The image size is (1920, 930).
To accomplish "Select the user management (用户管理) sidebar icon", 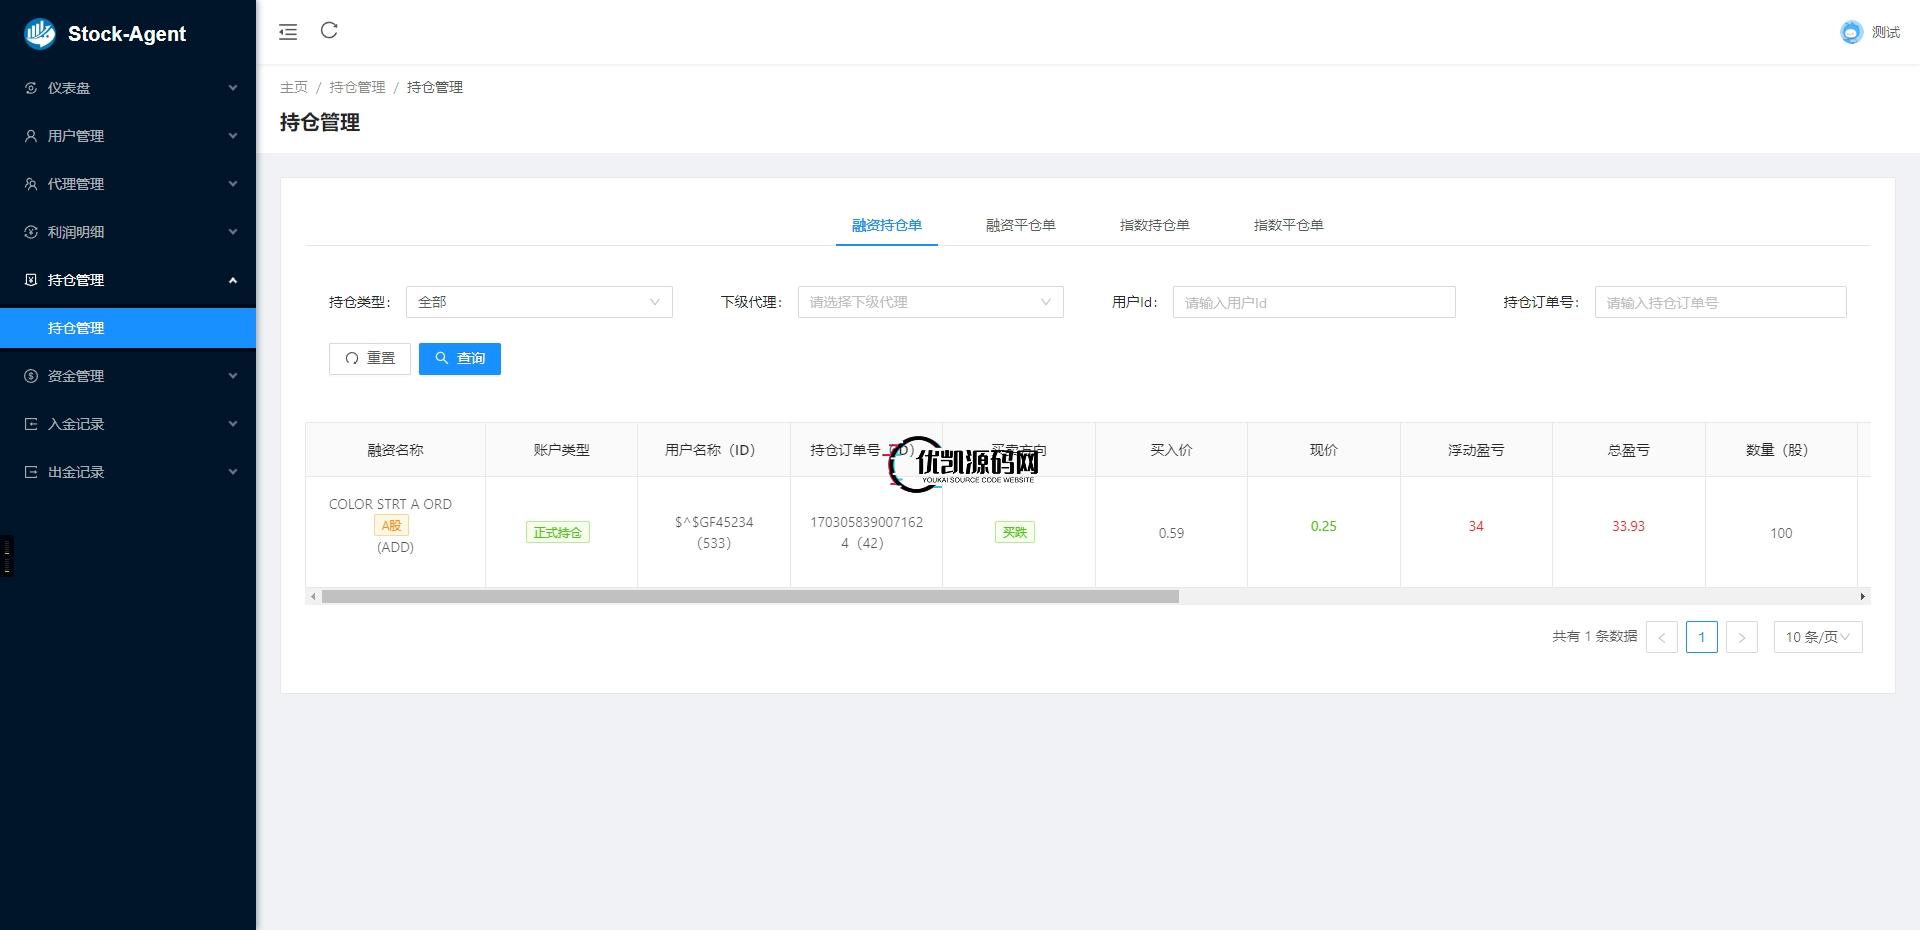I will tap(30, 136).
